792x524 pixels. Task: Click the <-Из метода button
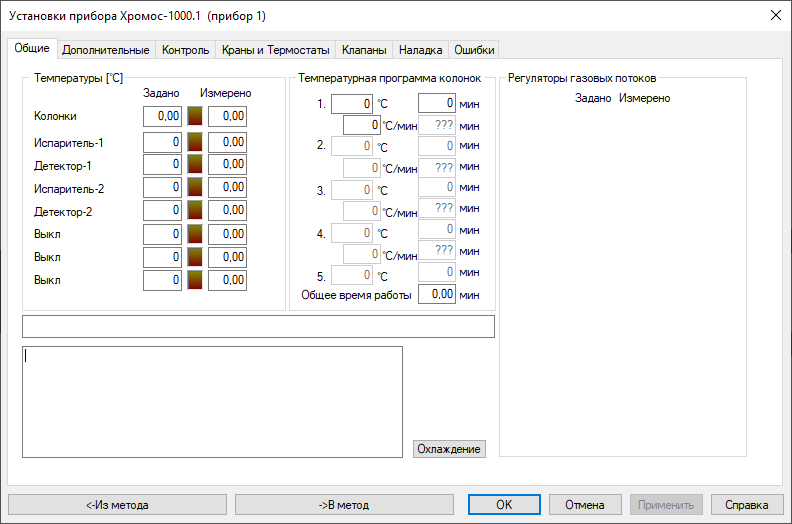(117, 505)
